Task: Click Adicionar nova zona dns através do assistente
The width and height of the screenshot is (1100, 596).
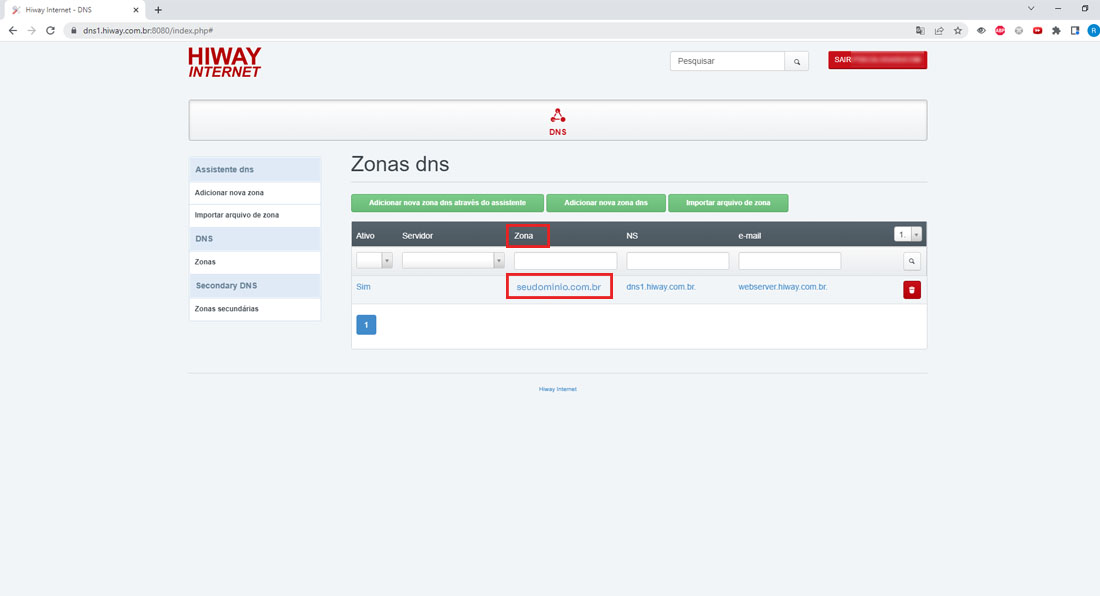Action: coord(447,203)
